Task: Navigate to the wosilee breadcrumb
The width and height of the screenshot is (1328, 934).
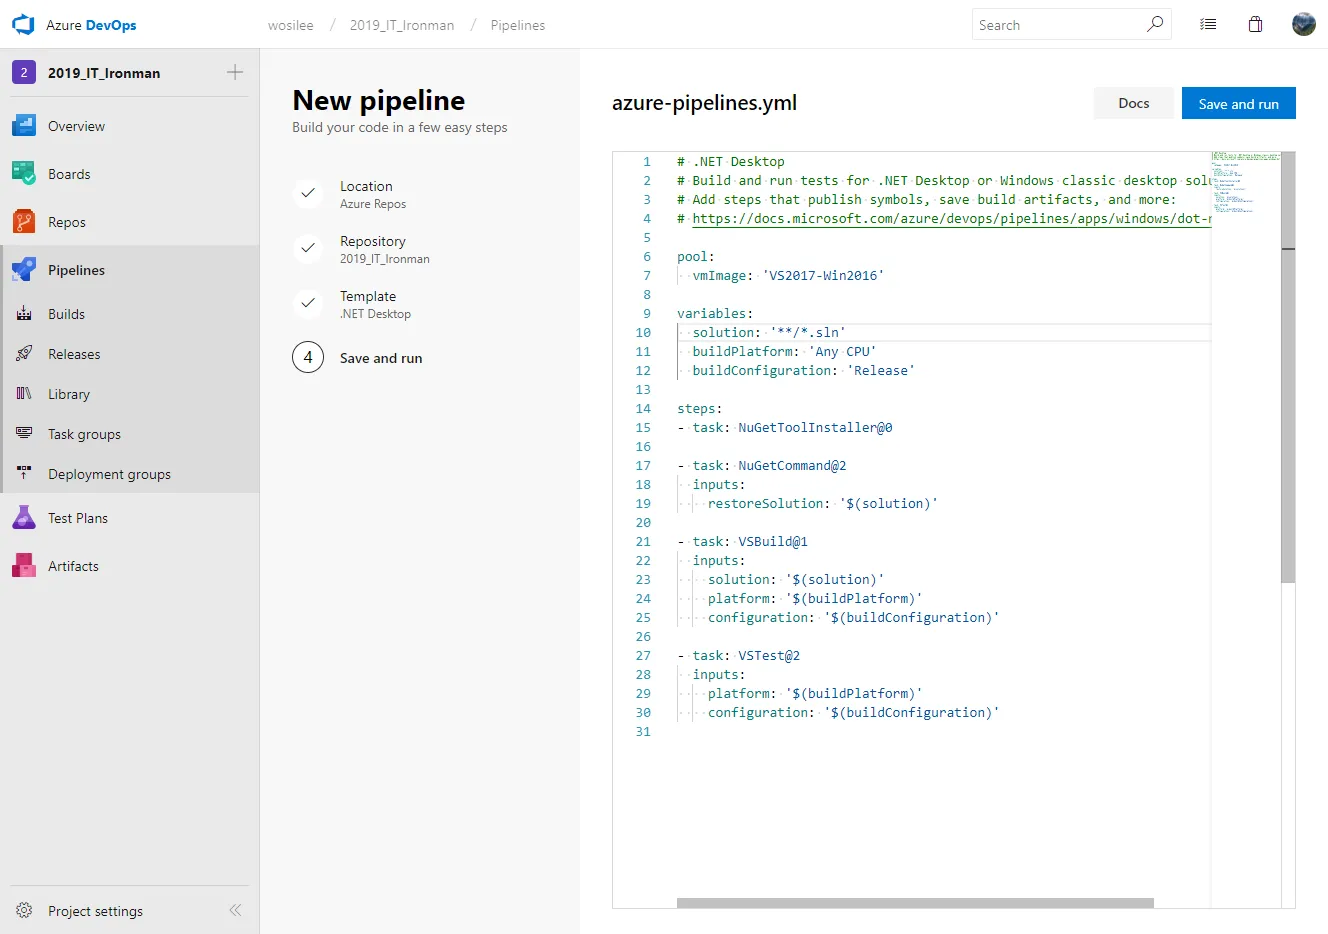Action: pyautogui.click(x=291, y=25)
